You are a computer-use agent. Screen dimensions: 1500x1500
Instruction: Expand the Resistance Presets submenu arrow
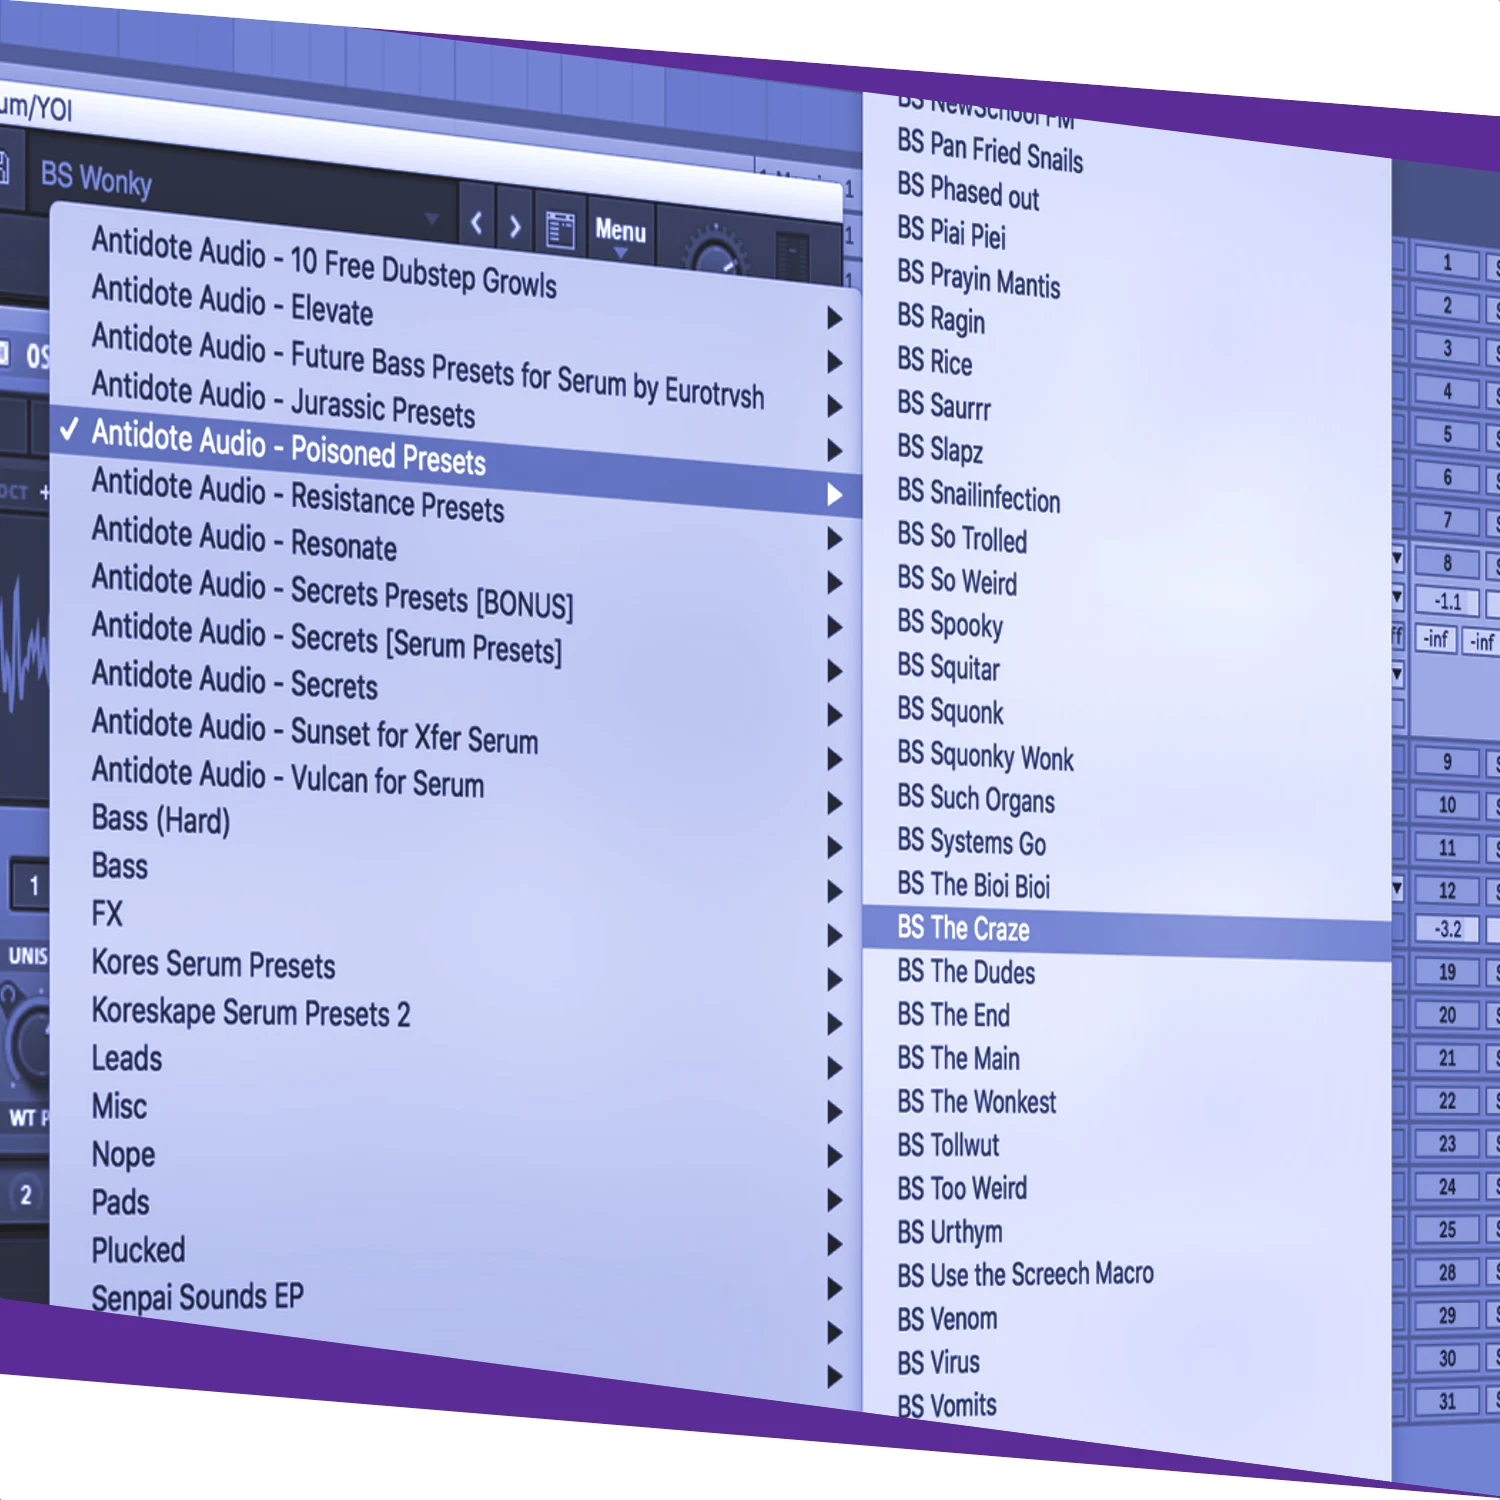(x=836, y=494)
